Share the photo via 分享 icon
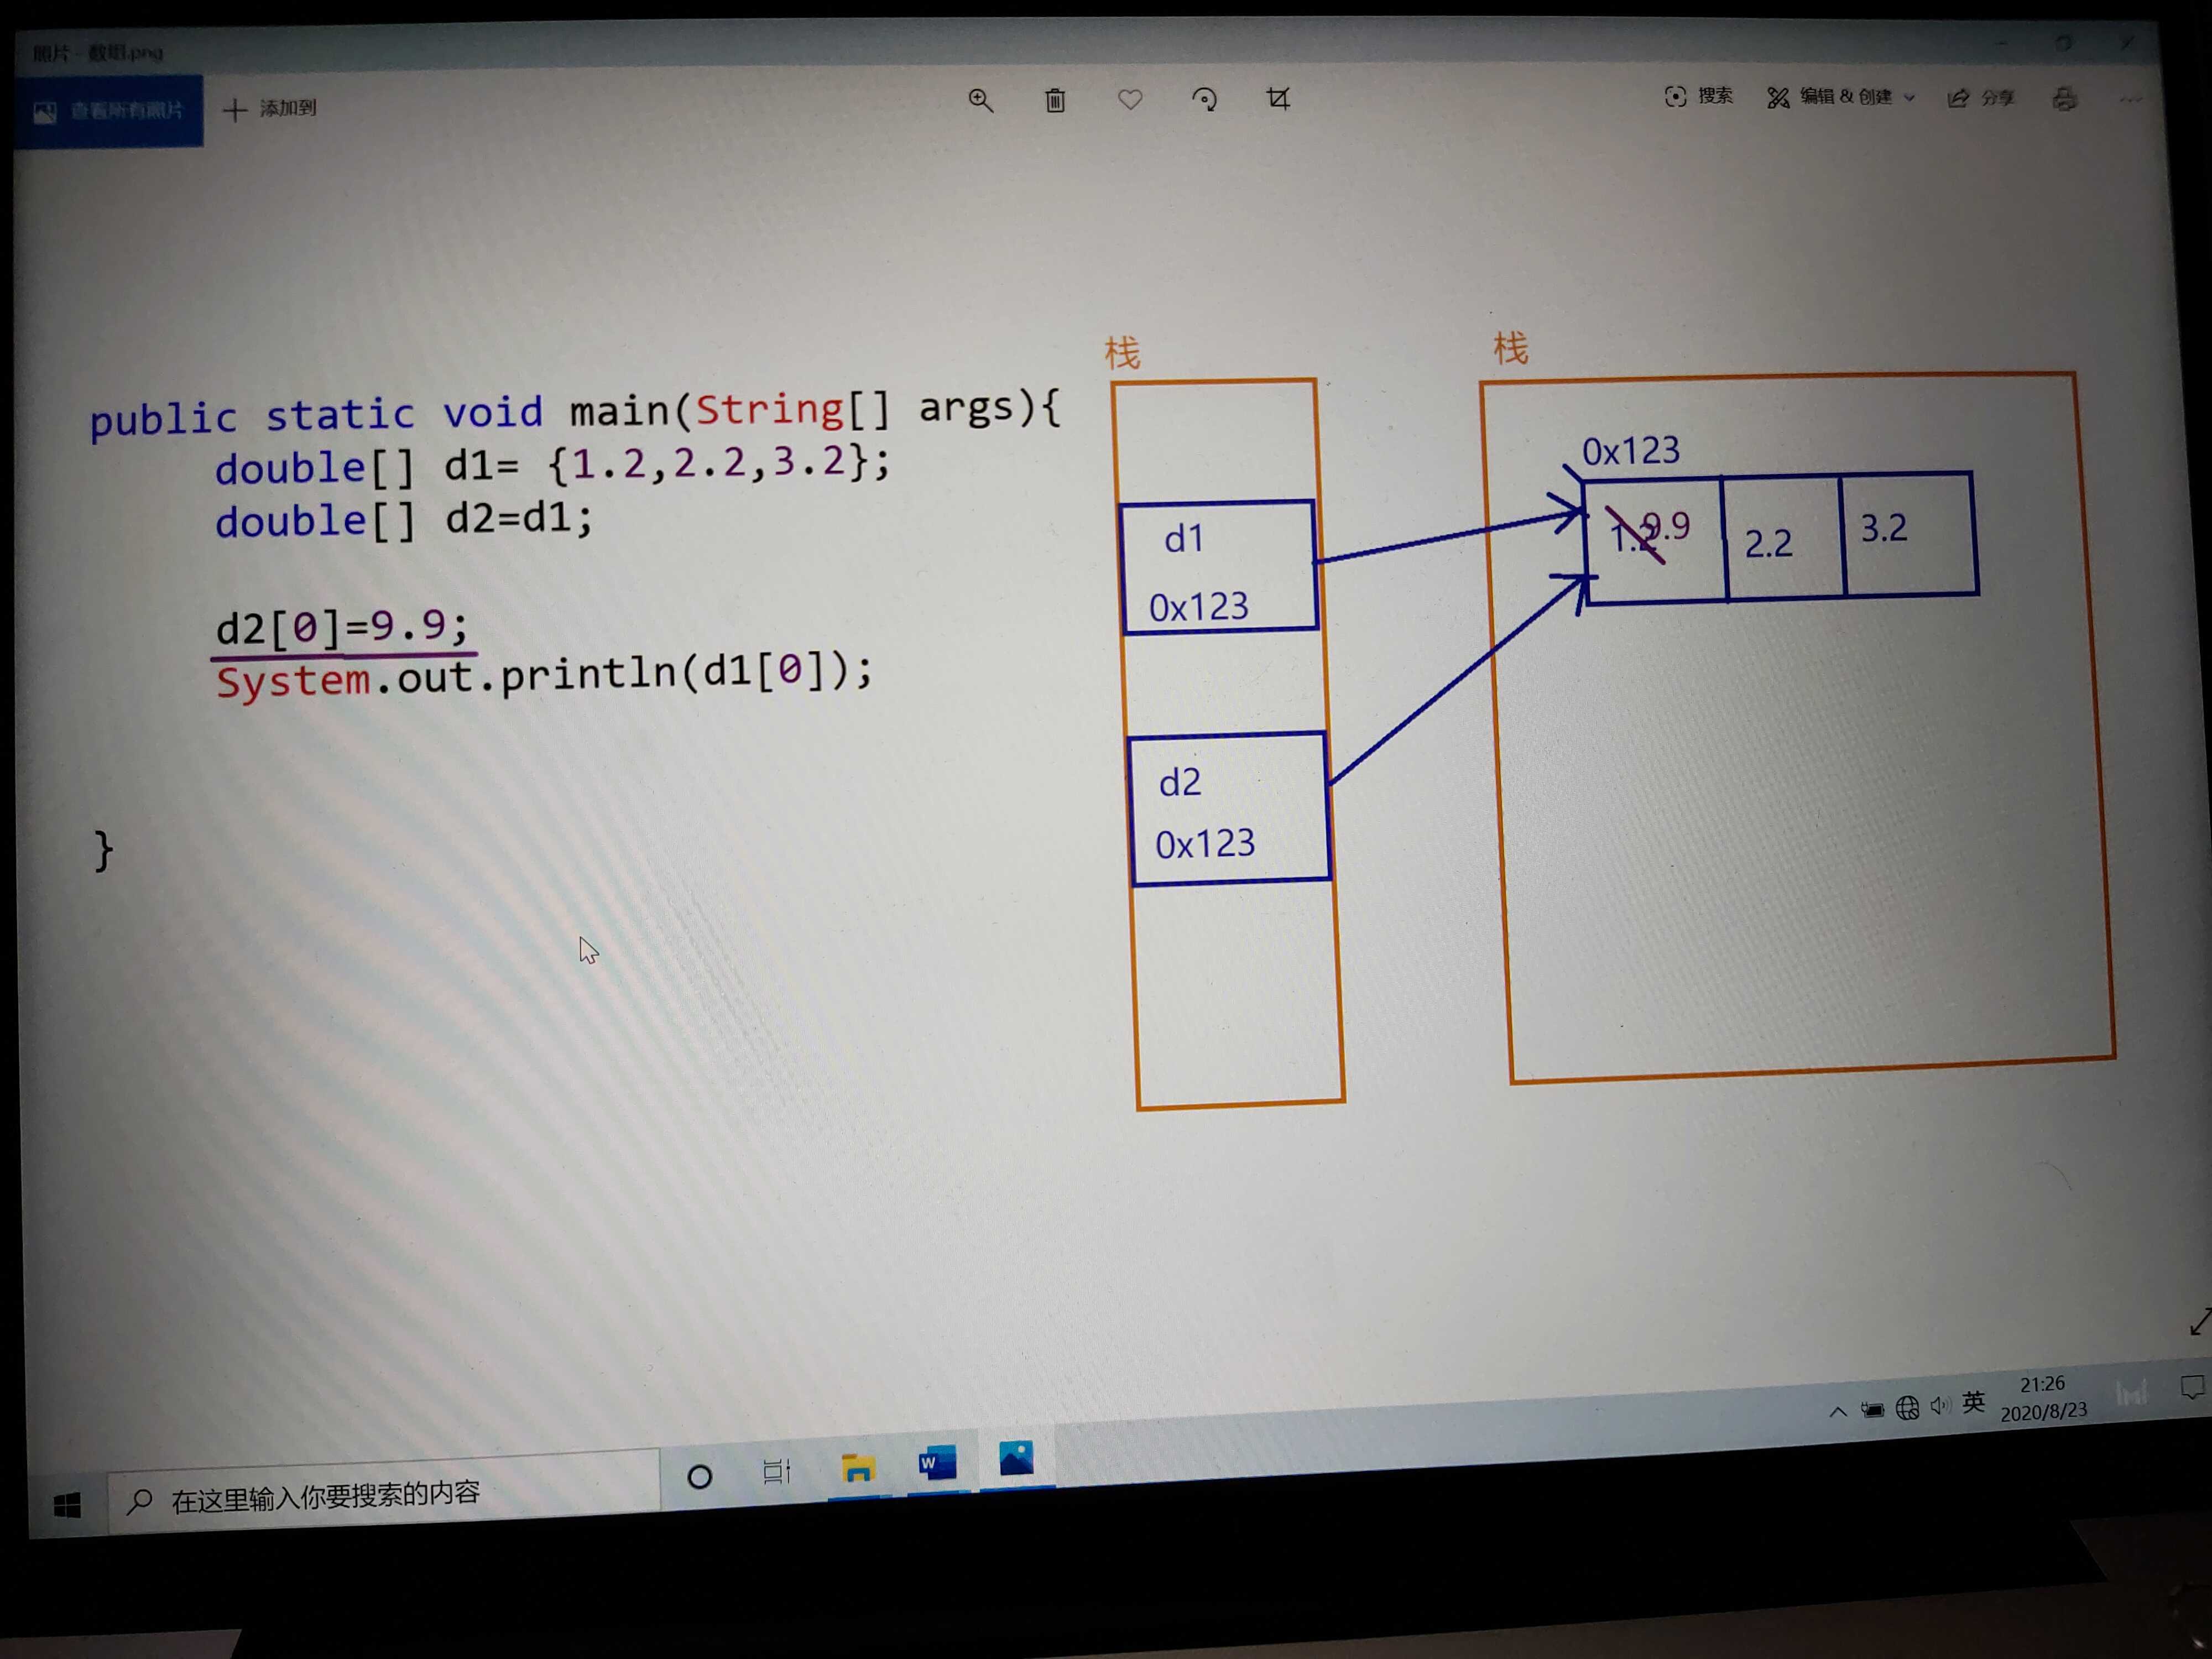The width and height of the screenshot is (2212, 1659). coord(1979,98)
